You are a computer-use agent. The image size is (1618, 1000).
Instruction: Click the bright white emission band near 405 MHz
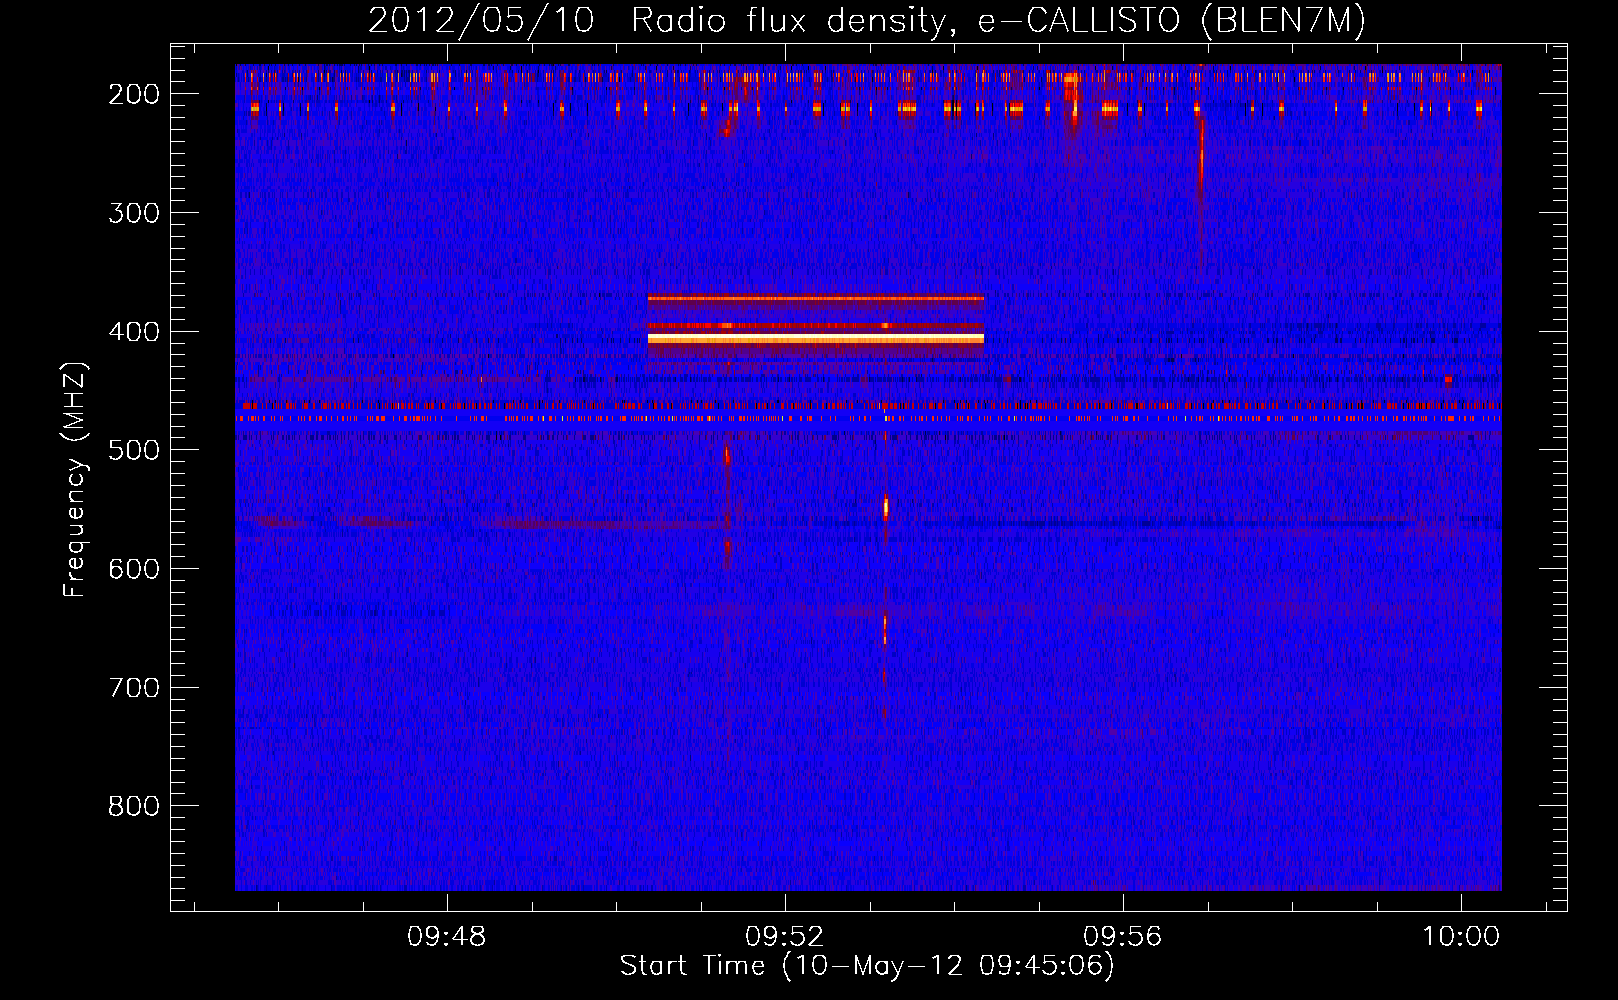[816, 339]
